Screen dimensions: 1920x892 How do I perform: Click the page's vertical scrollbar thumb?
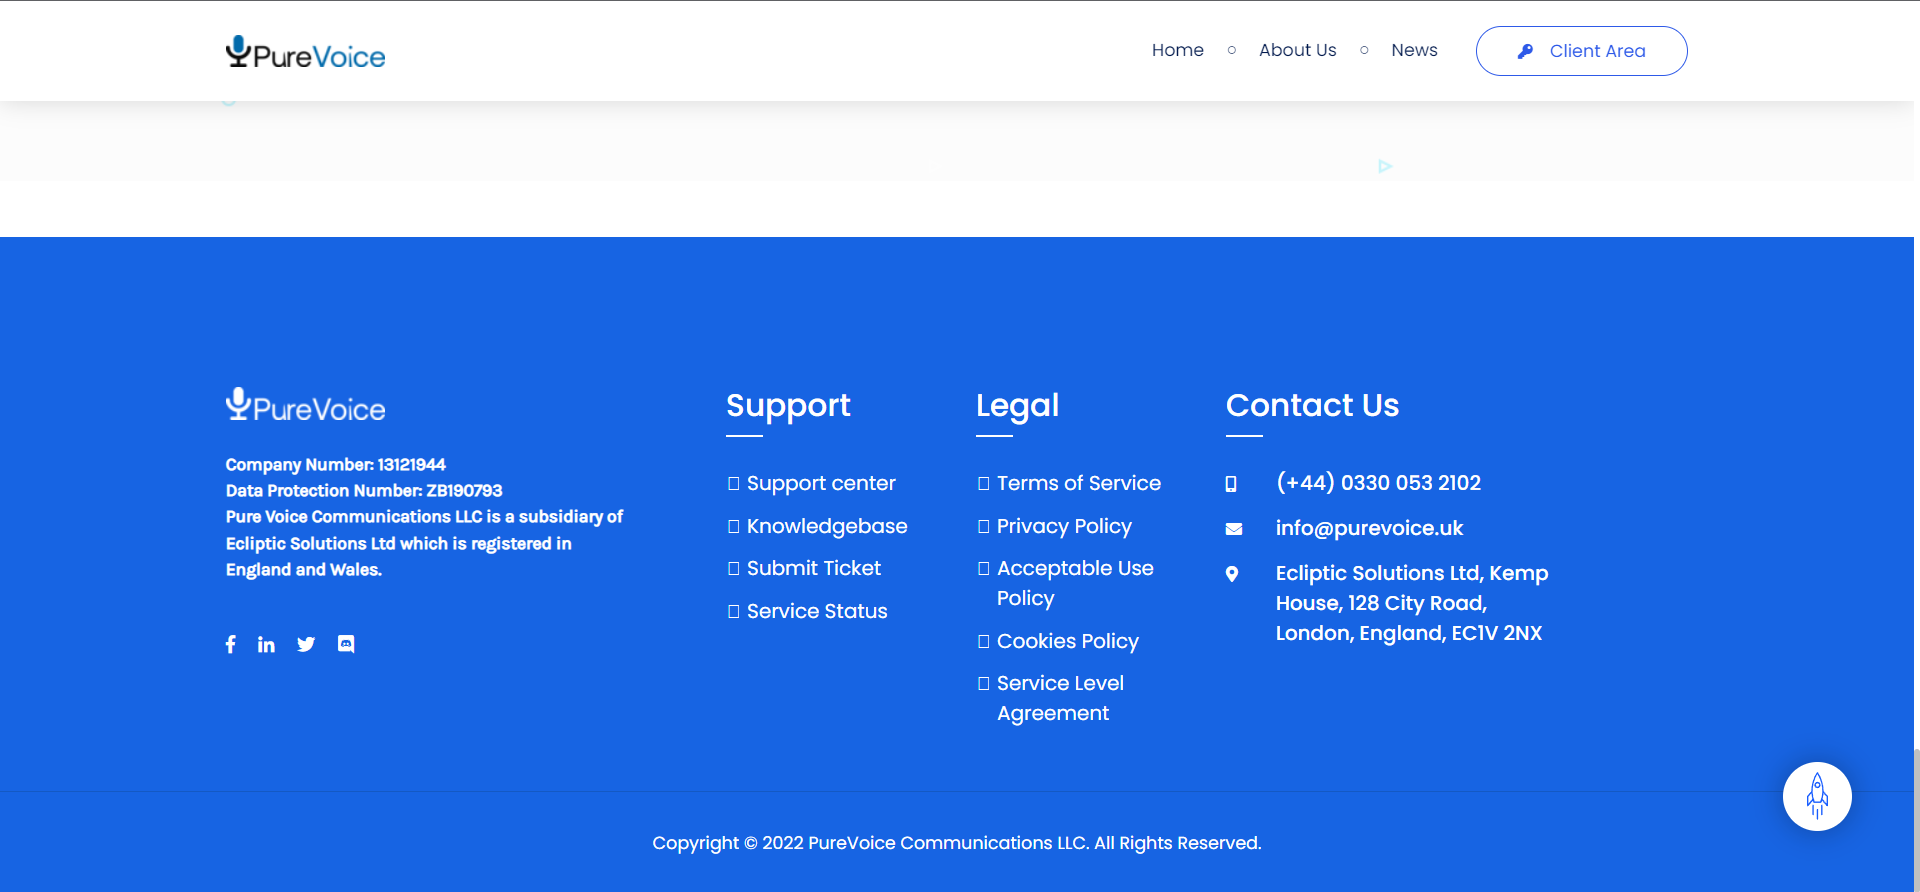pyautogui.click(x=1916, y=820)
